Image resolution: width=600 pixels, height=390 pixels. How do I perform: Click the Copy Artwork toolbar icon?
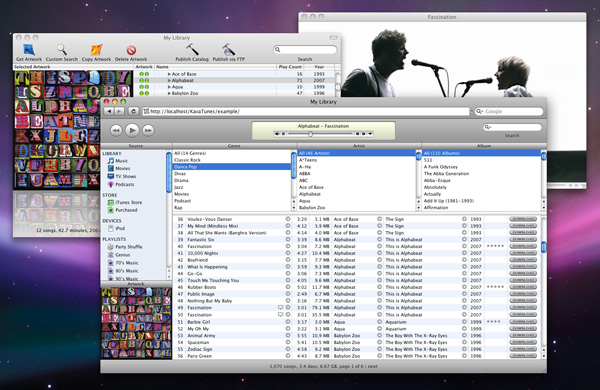click(96, 50)
